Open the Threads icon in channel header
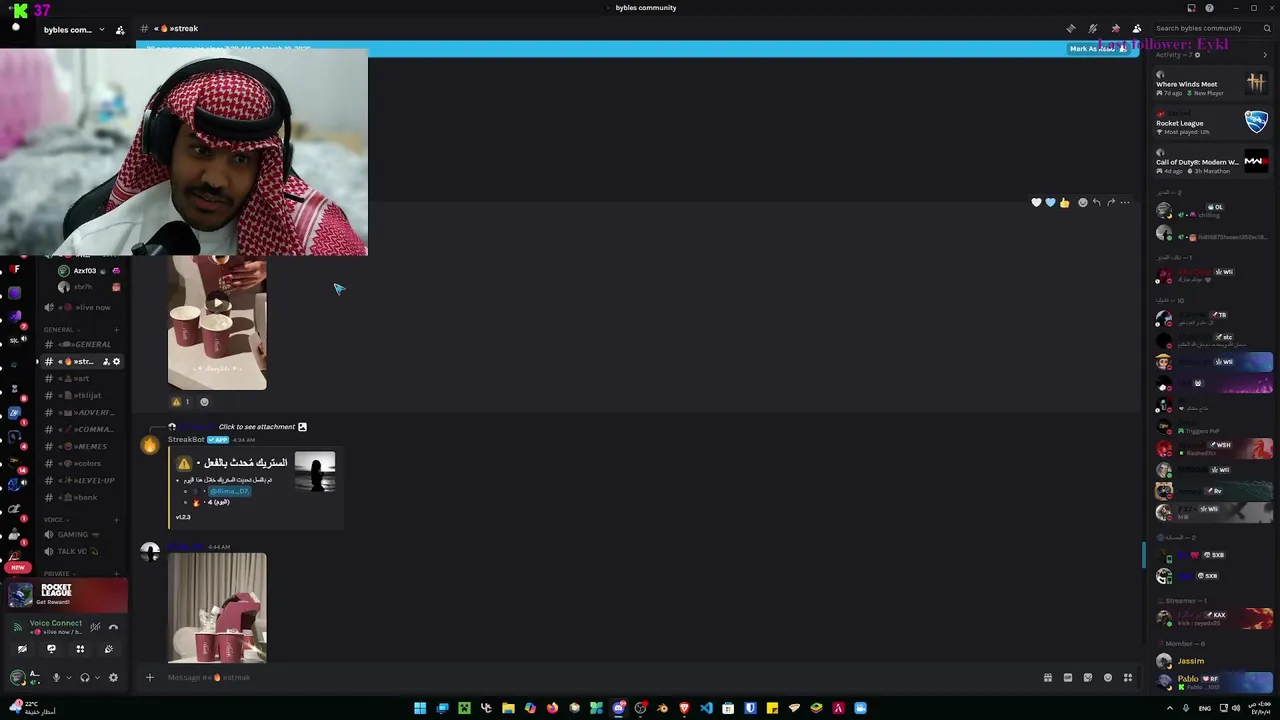Screen dimensions: 1280x720 coord(1071,28)
